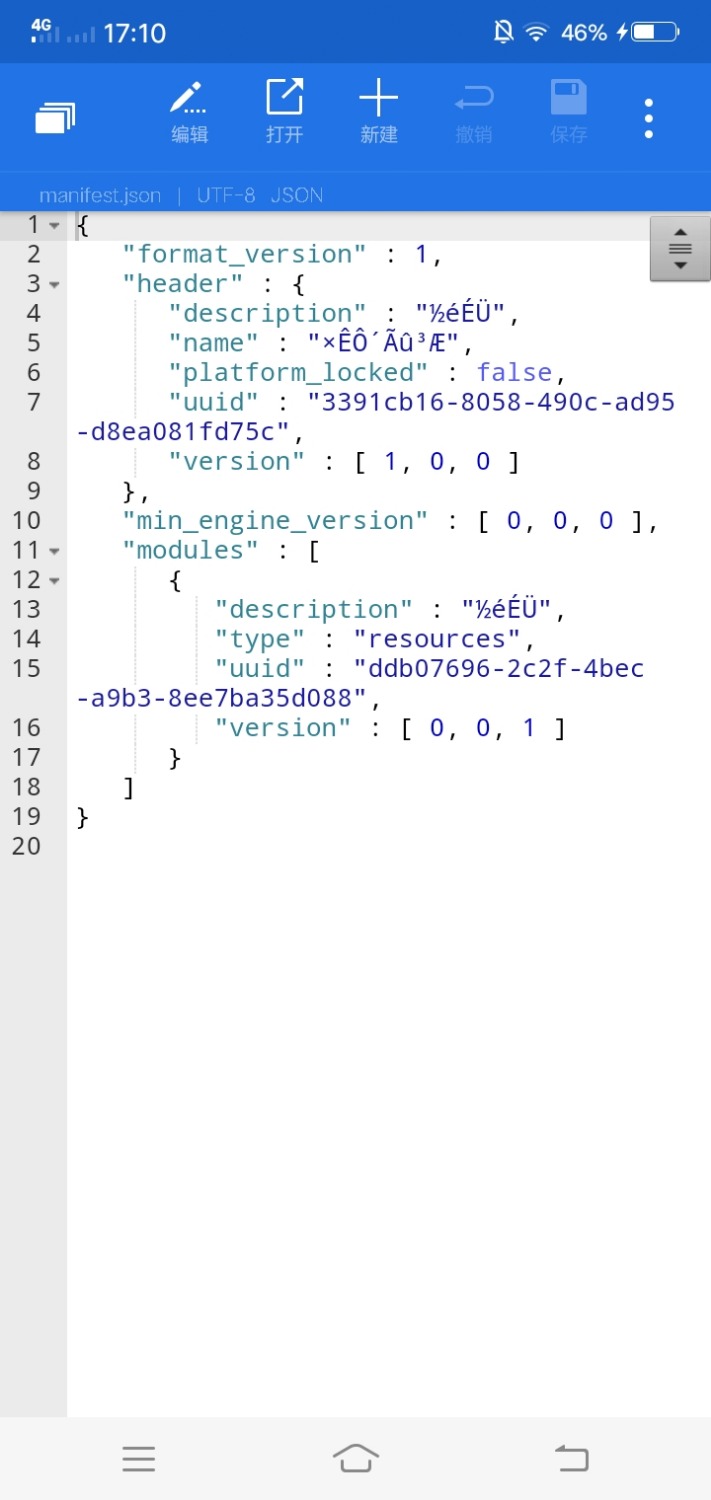Tap the UTF-8 encoding label

click(226, 195)
